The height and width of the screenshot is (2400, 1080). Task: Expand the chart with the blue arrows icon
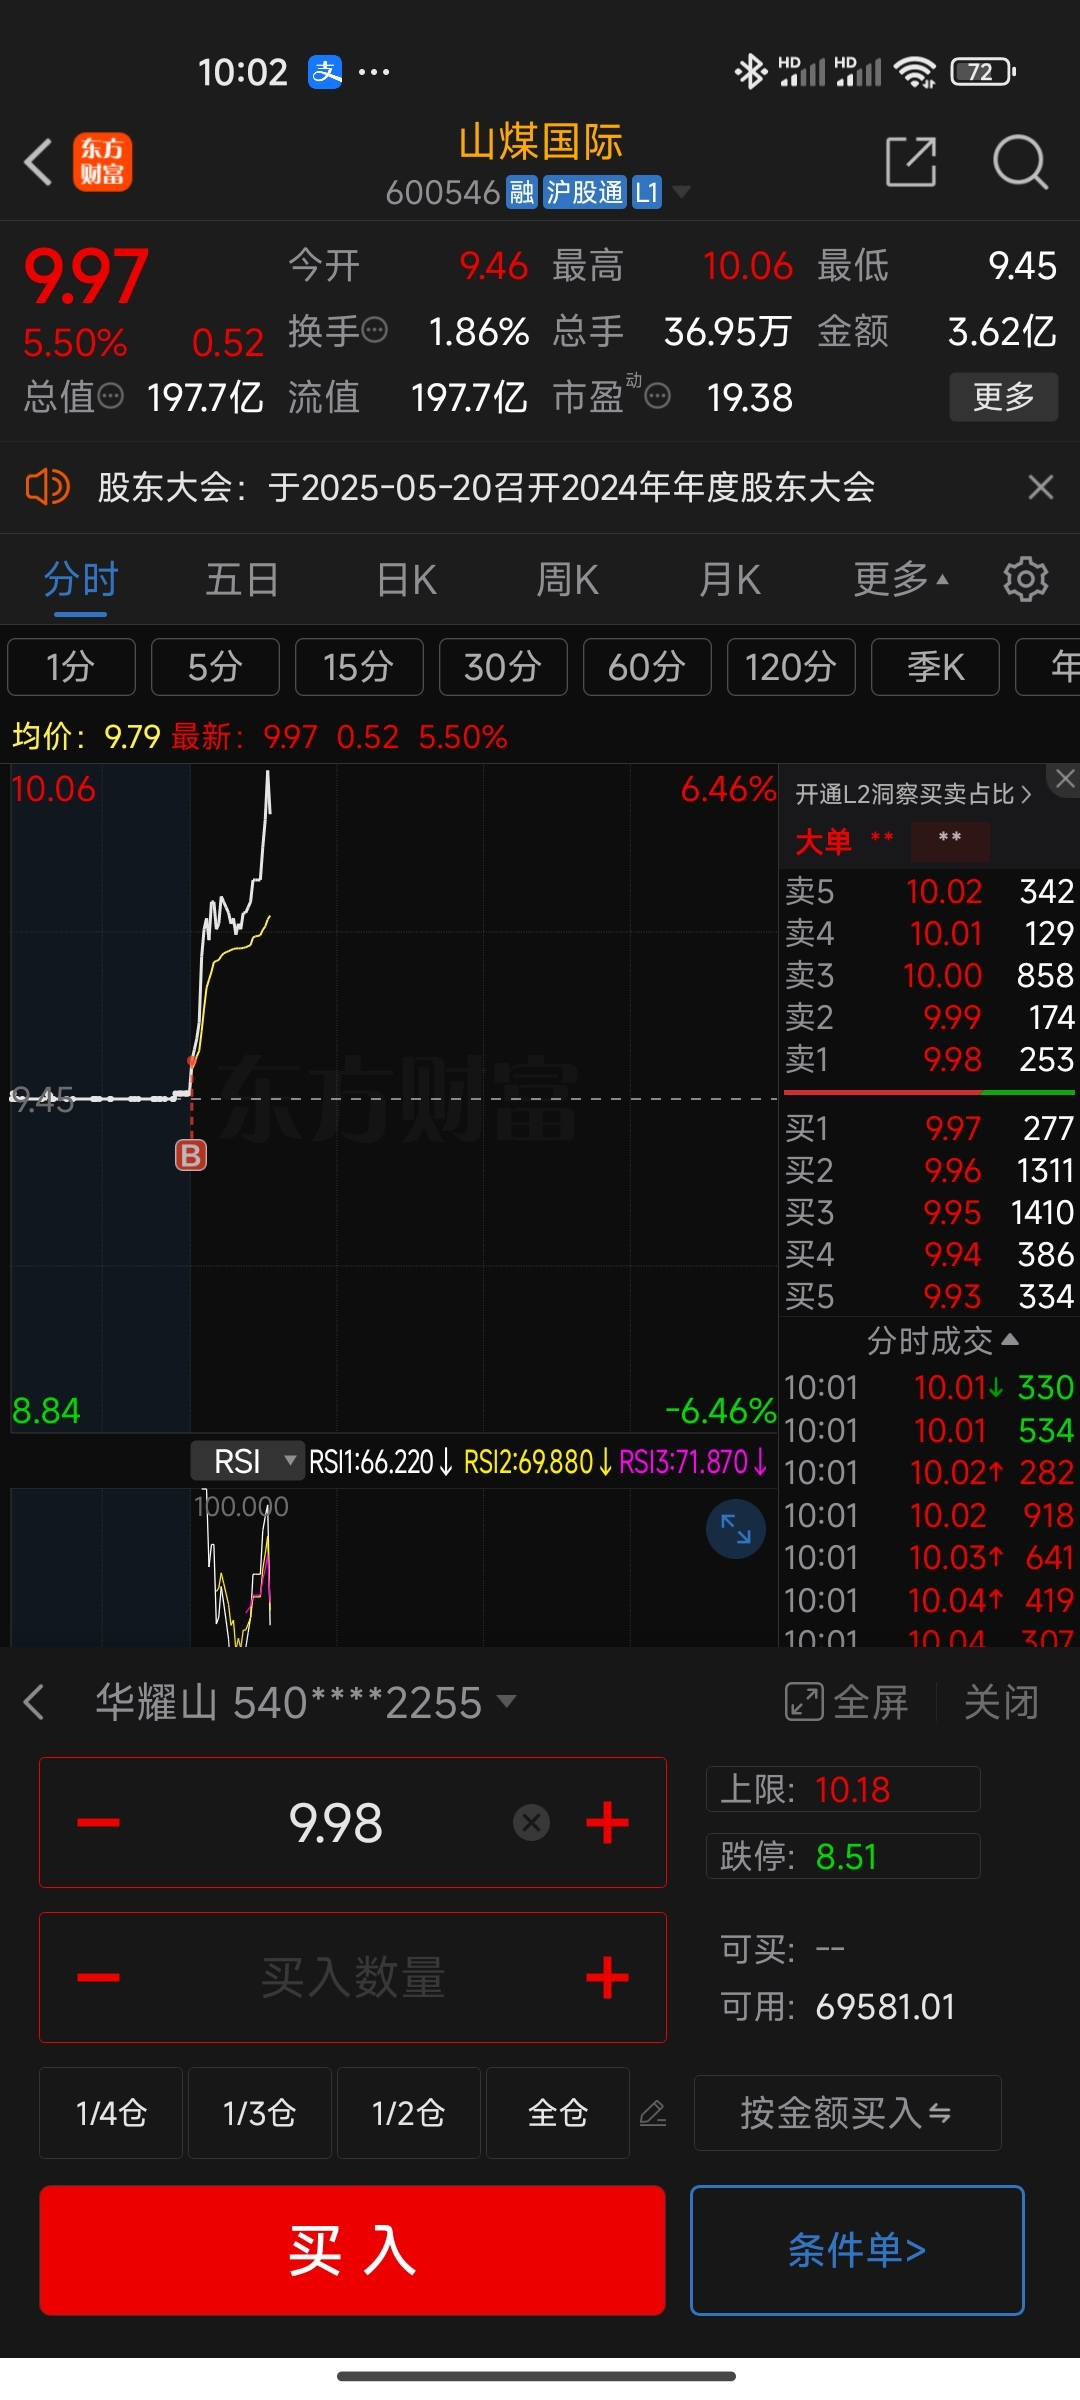point(736,1529)
